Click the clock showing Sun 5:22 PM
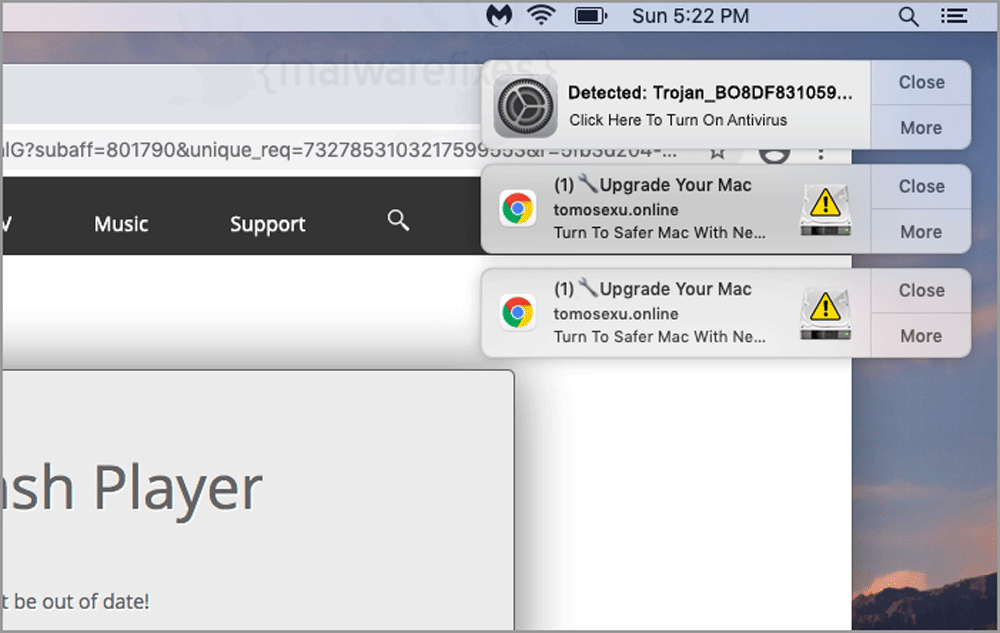The image size is (1000, 633). point(691,15)
